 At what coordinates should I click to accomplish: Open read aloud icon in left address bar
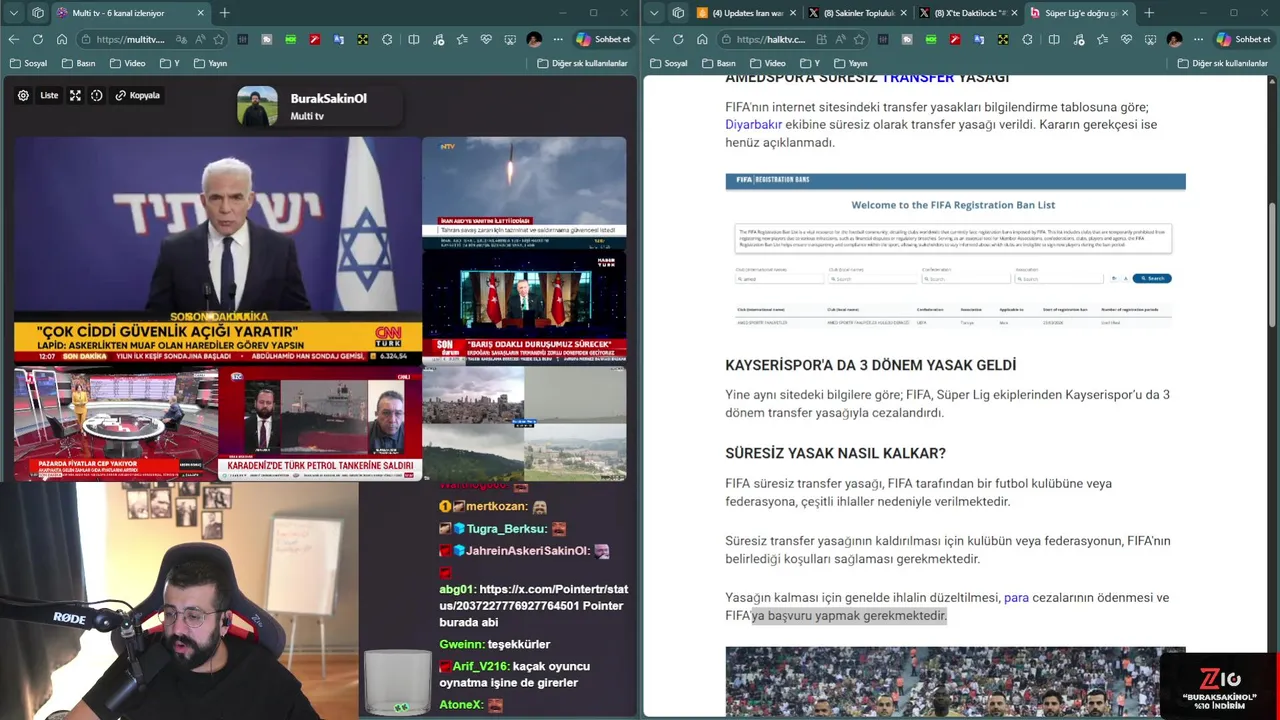pos(199,39)
